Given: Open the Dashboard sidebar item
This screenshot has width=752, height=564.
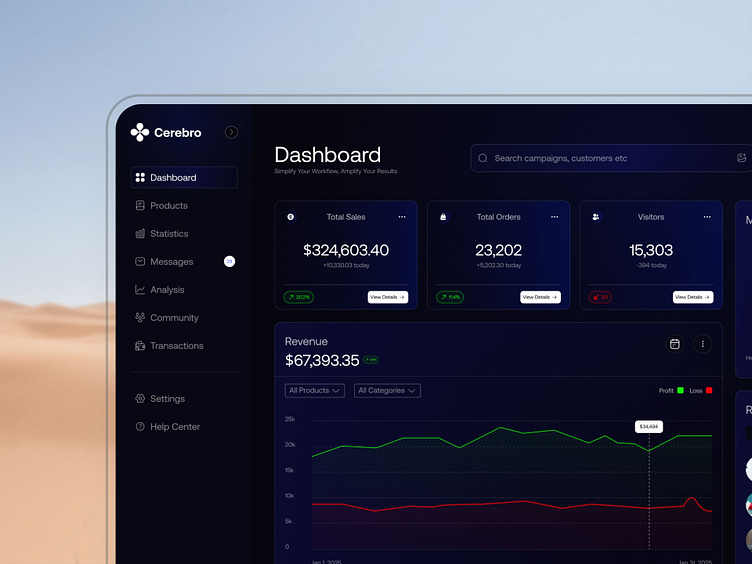Looking at the screenshot, I should [184, 177].
